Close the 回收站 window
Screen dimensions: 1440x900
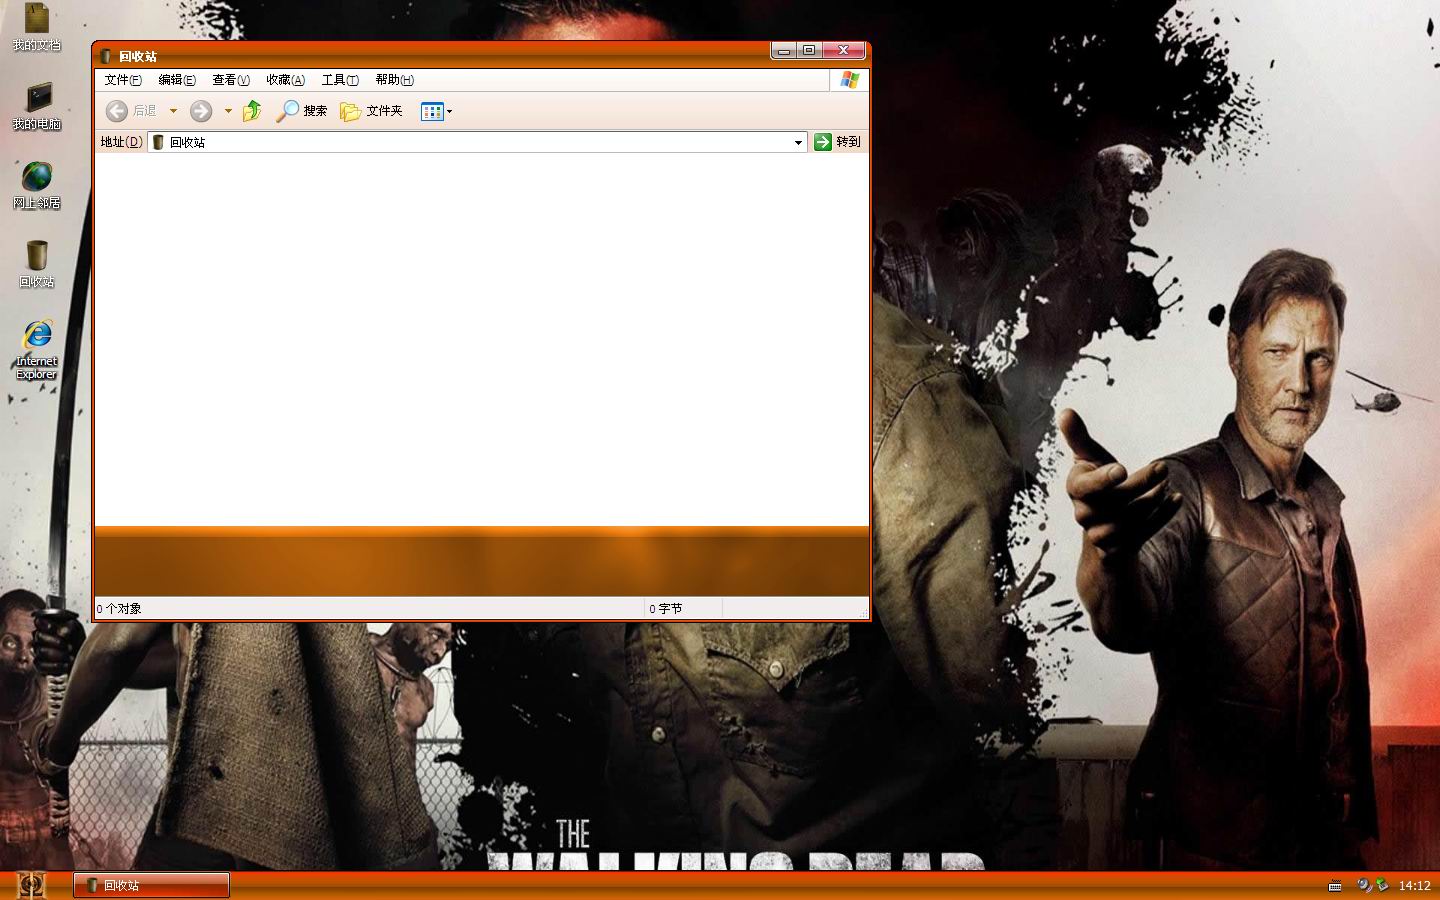(x=844, y=50)
